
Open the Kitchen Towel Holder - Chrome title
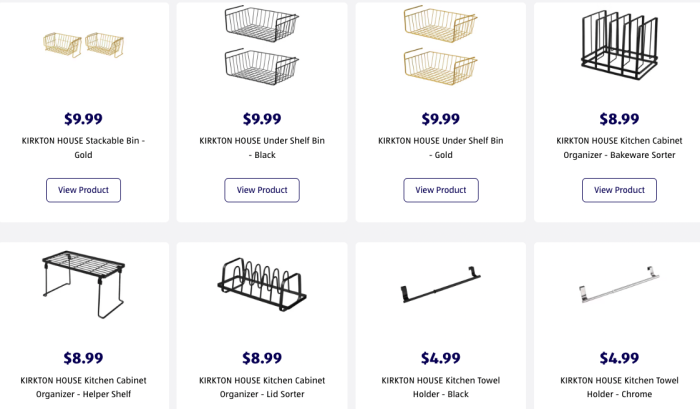(619, 387)
